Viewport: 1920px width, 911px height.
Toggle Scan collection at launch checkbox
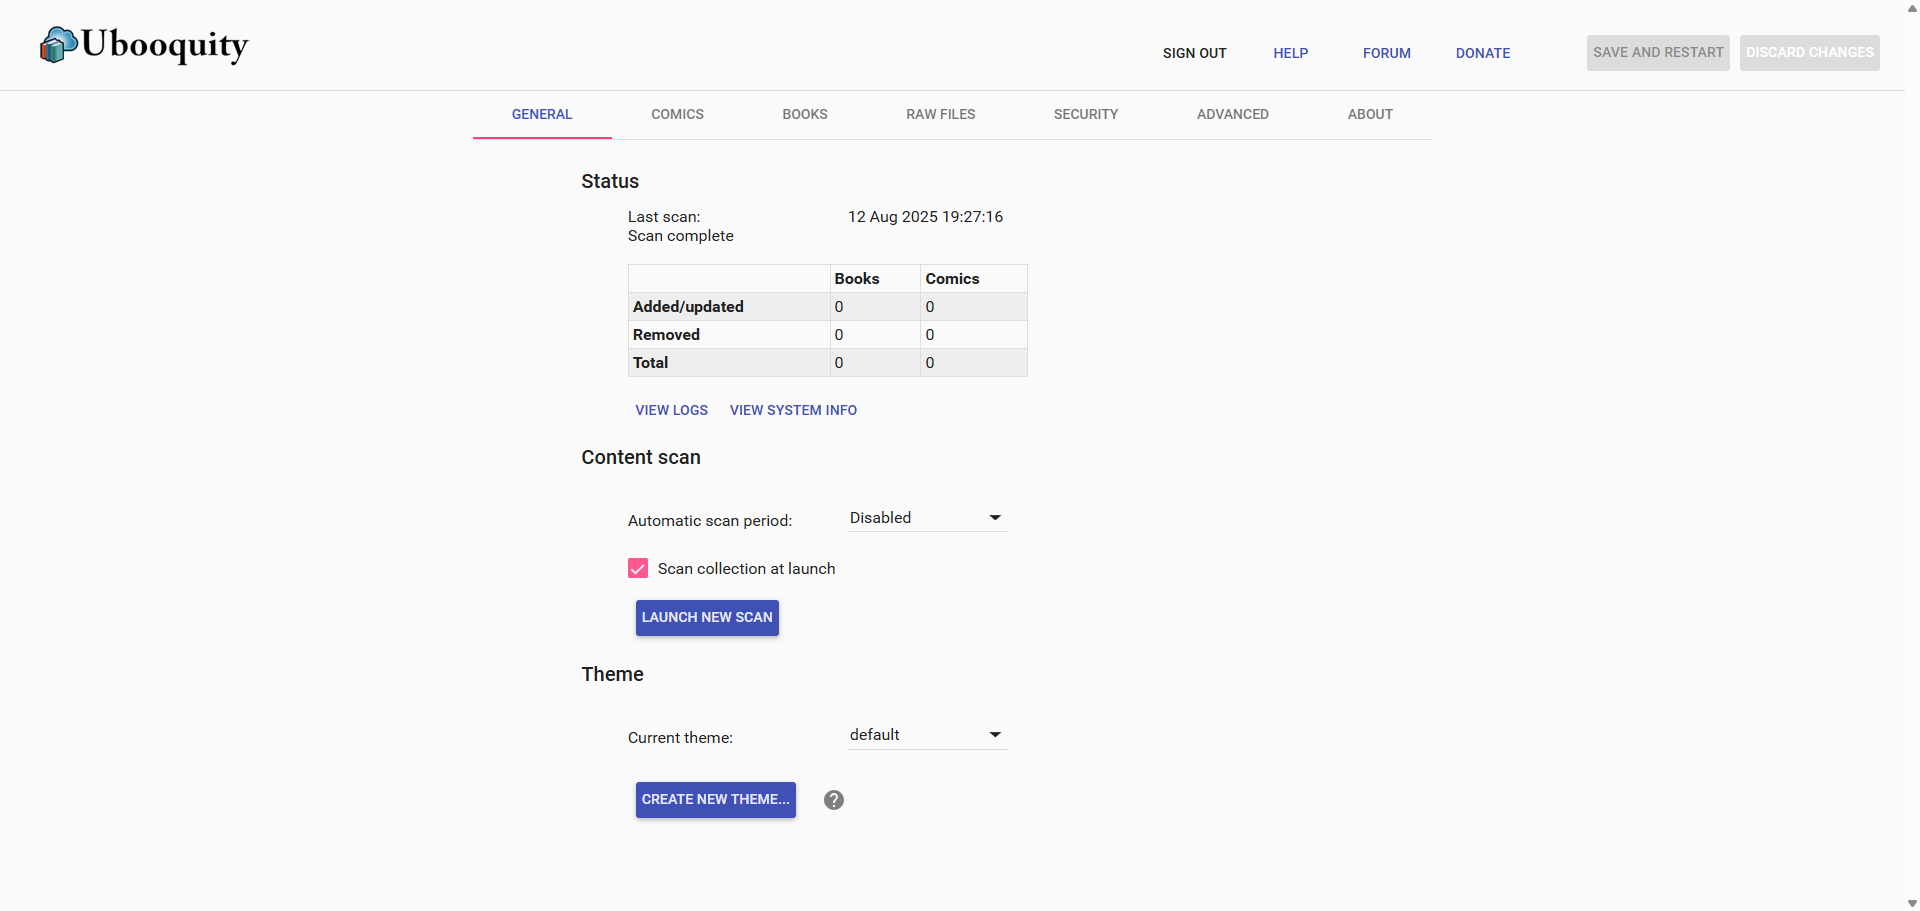click(x=638, y=569)
